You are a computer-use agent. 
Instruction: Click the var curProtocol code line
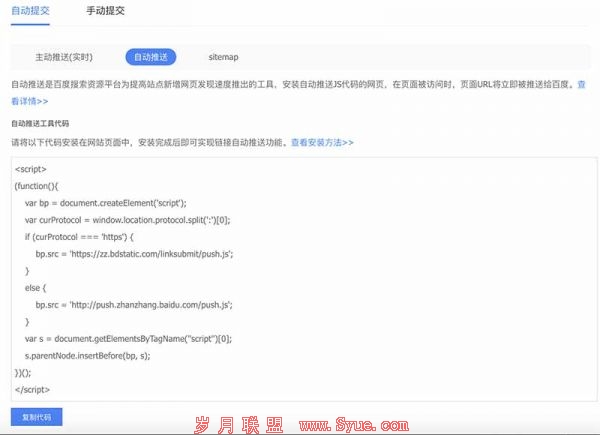[127, 220]
